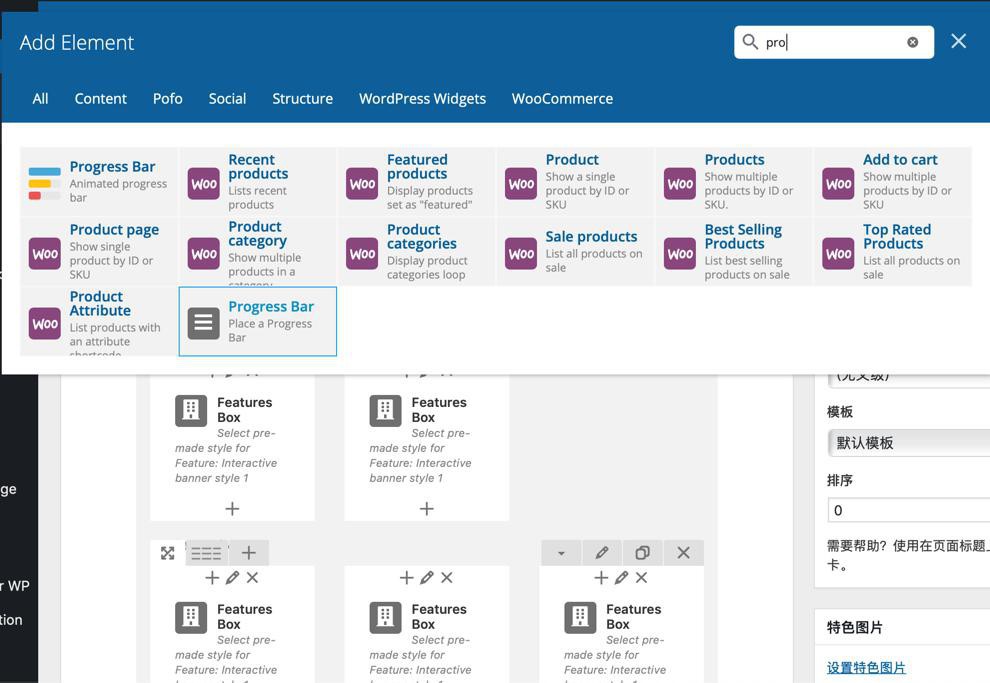This screenshot has height=683, width=990.
Task: Click Woo icon beside Product categories
Action: 362,254
